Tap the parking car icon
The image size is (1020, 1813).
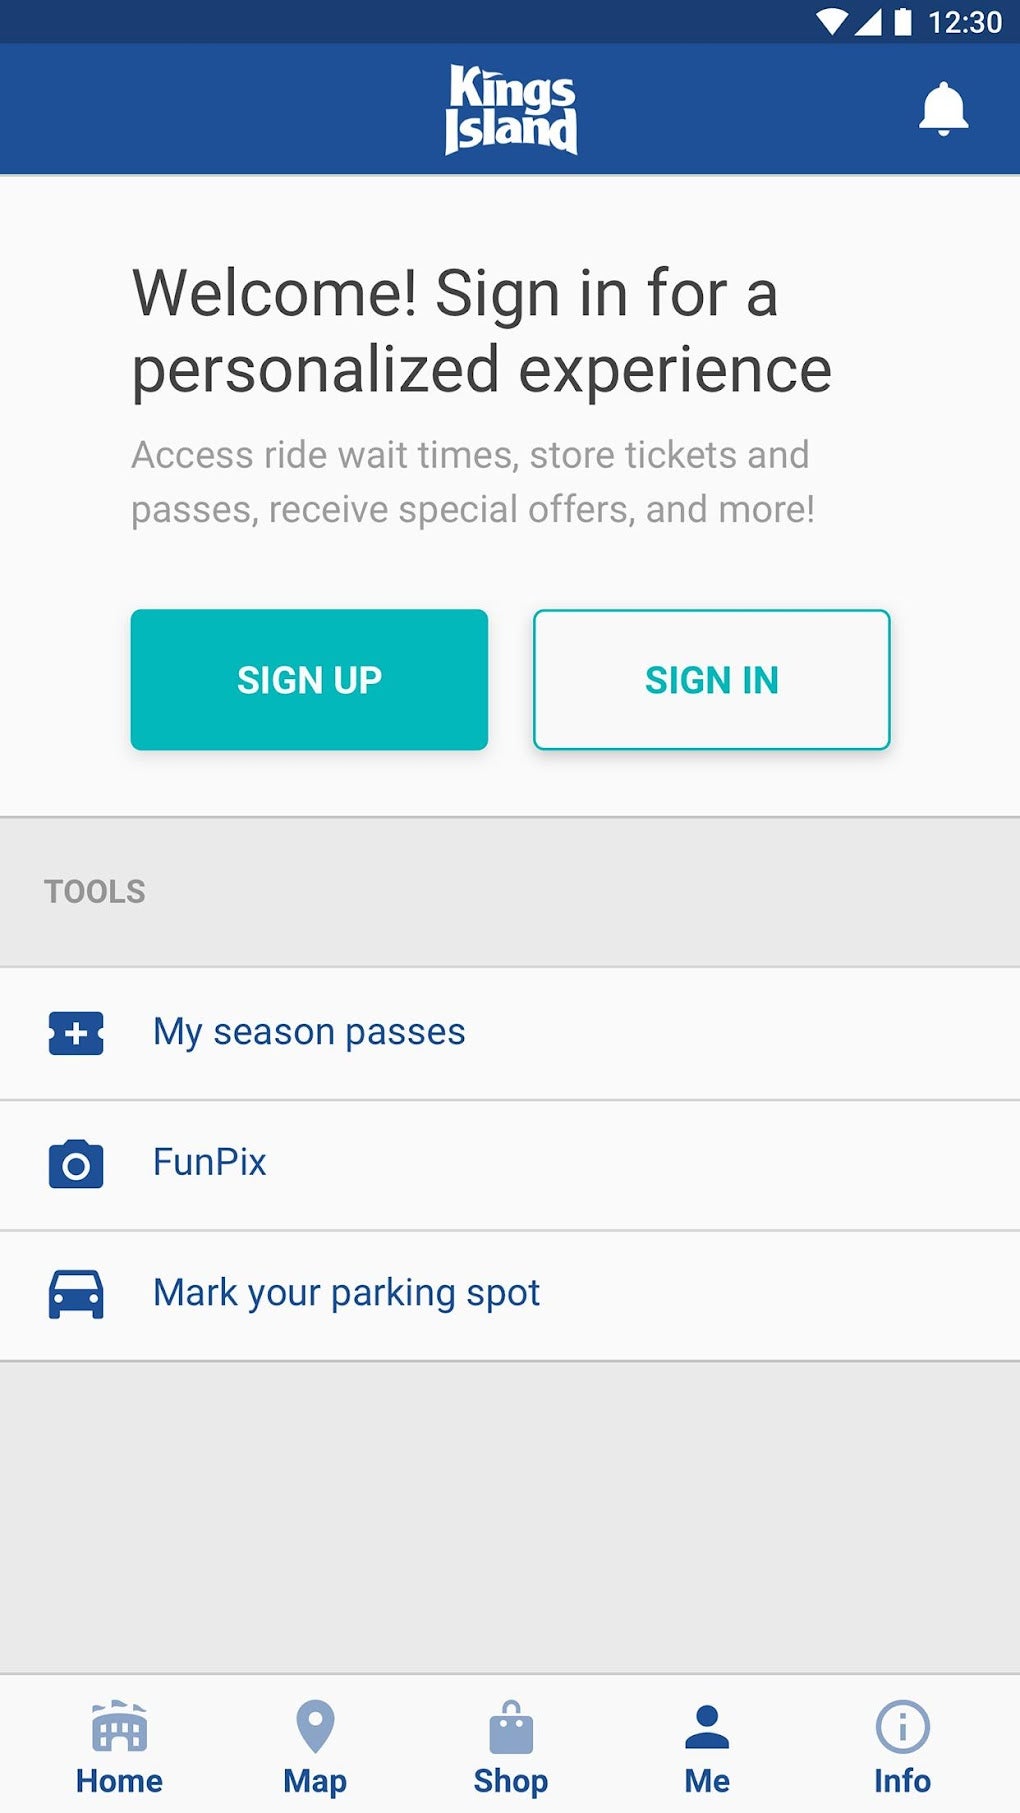click(76, 1294)
